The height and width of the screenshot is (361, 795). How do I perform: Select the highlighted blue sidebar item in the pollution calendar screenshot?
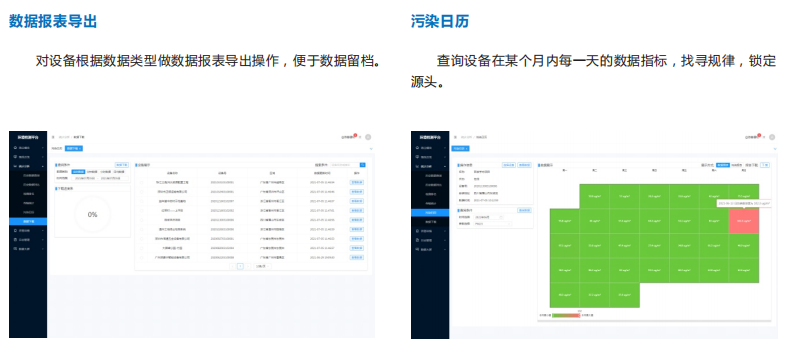(x=430, y=212)
